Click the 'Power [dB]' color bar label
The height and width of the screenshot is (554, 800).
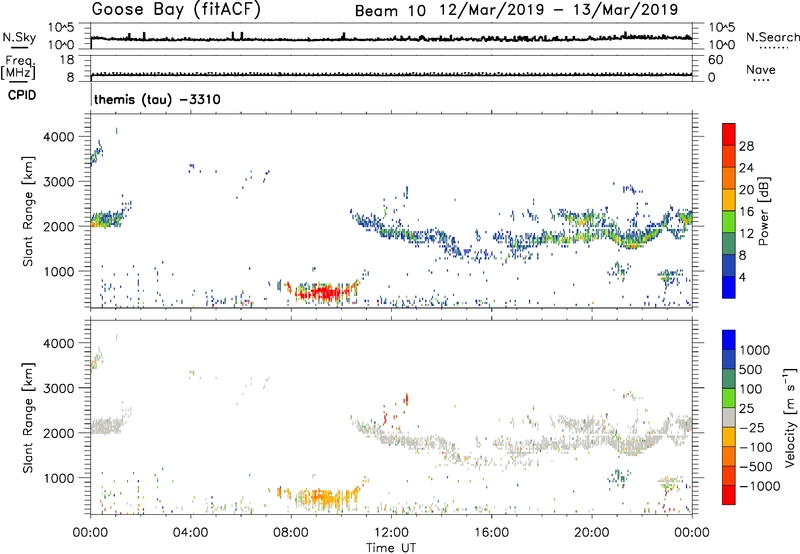(764, 211)
